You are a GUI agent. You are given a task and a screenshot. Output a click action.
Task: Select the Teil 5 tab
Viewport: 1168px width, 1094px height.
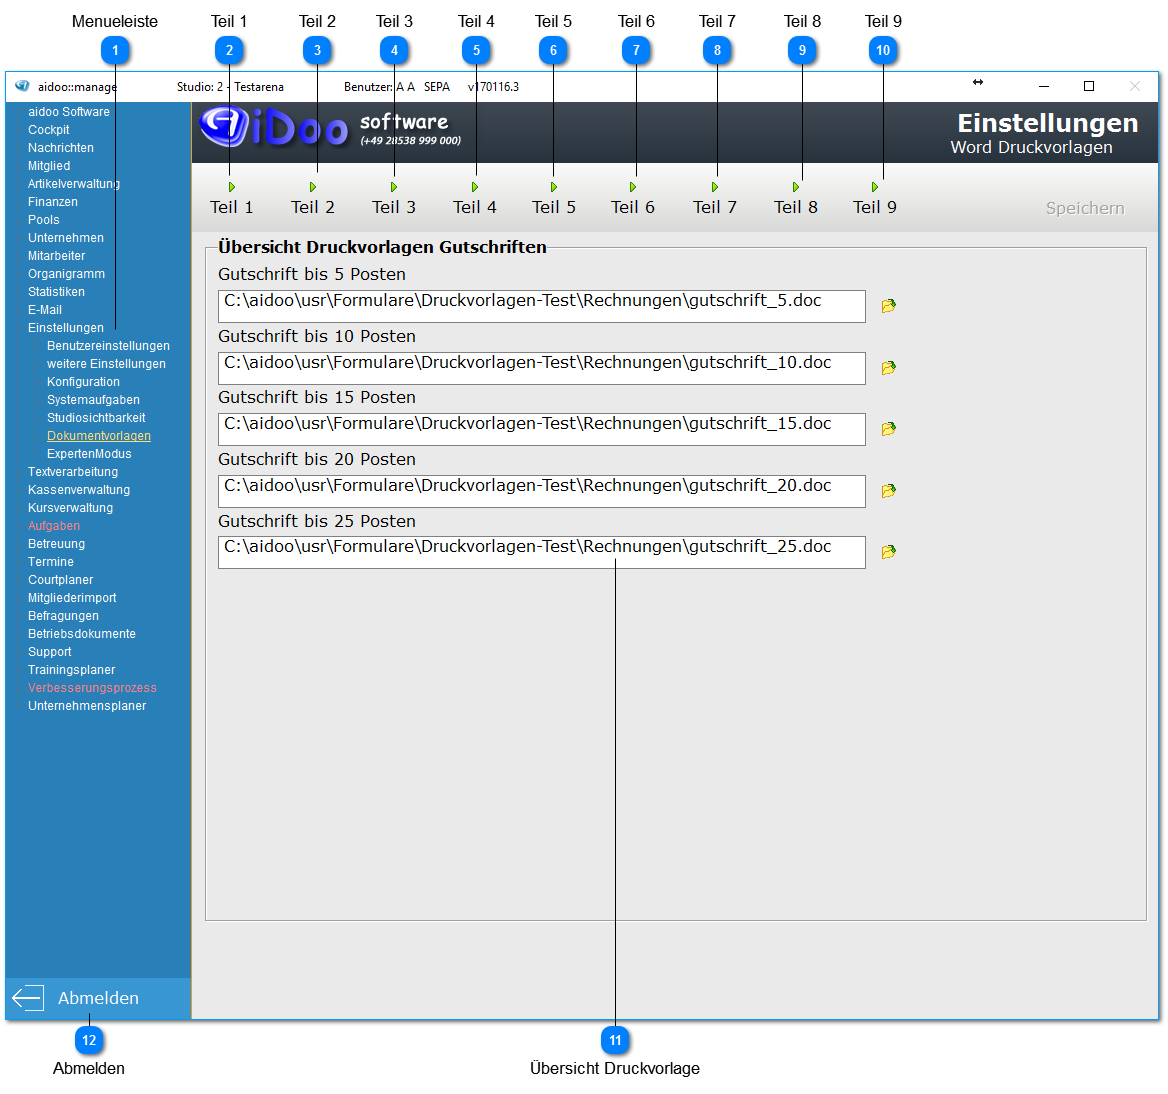pos(554,200)
